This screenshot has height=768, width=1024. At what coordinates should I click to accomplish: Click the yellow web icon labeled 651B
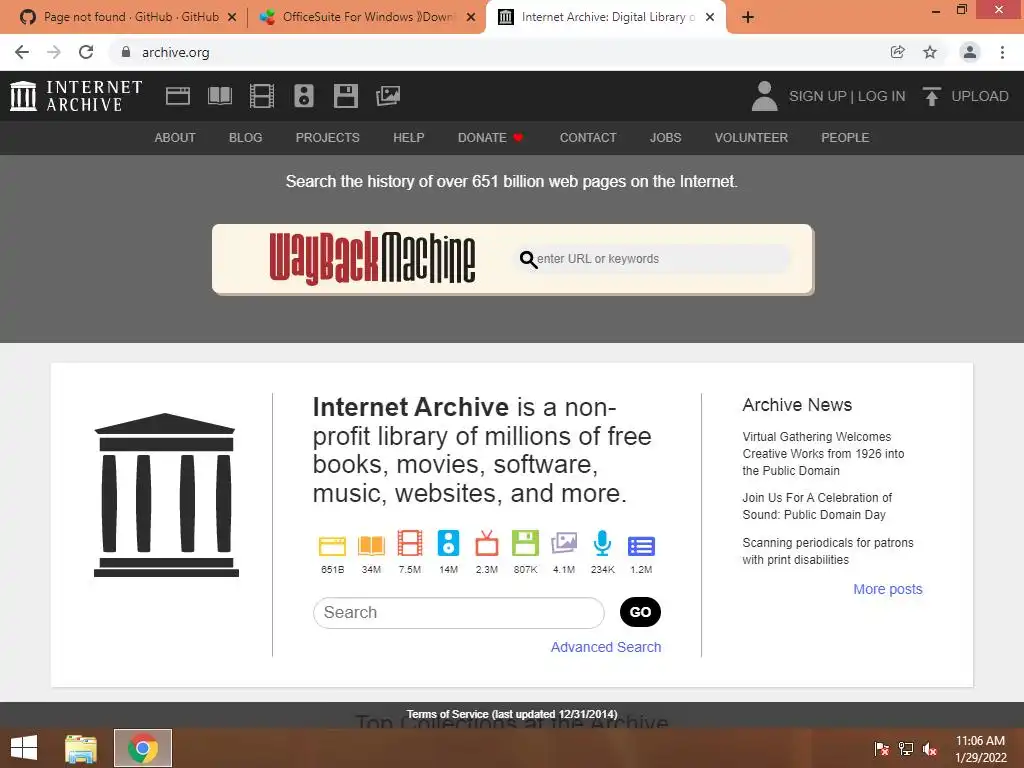pyautogui.click(x=332, y=545)
